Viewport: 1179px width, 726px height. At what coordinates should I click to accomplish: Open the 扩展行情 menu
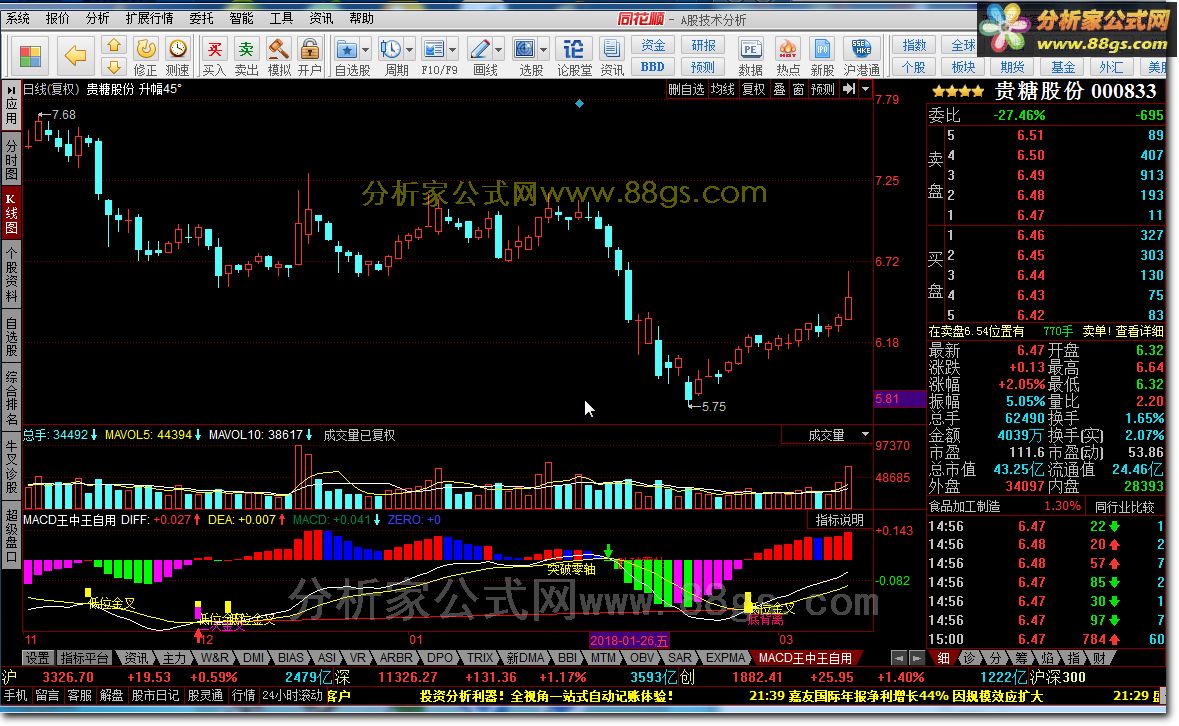pyautogui.click(x=149, y=18)
